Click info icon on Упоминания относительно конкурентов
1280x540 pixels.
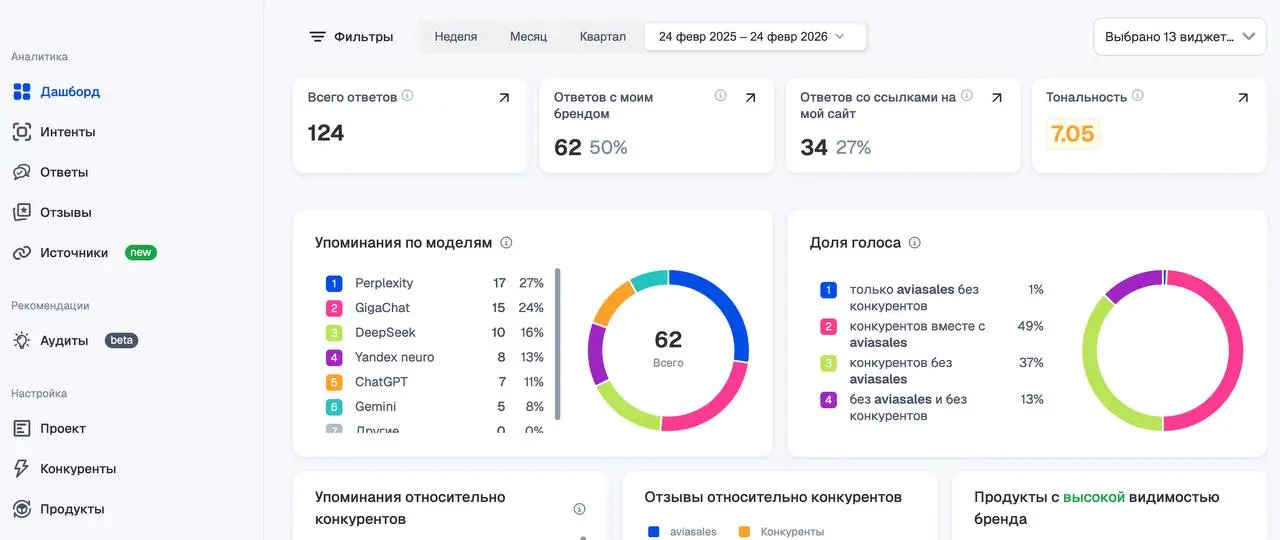click(579, 509)
